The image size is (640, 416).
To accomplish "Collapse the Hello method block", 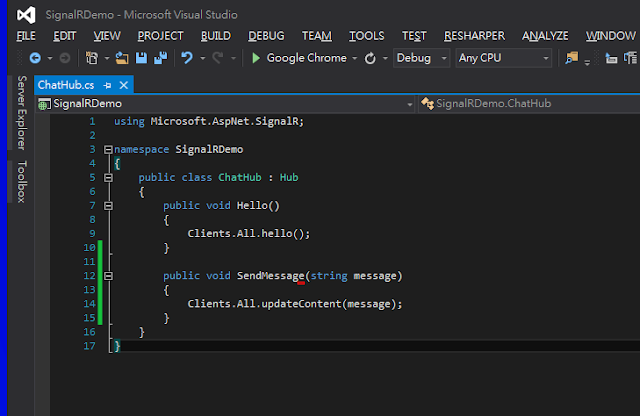I will (108, 206).
